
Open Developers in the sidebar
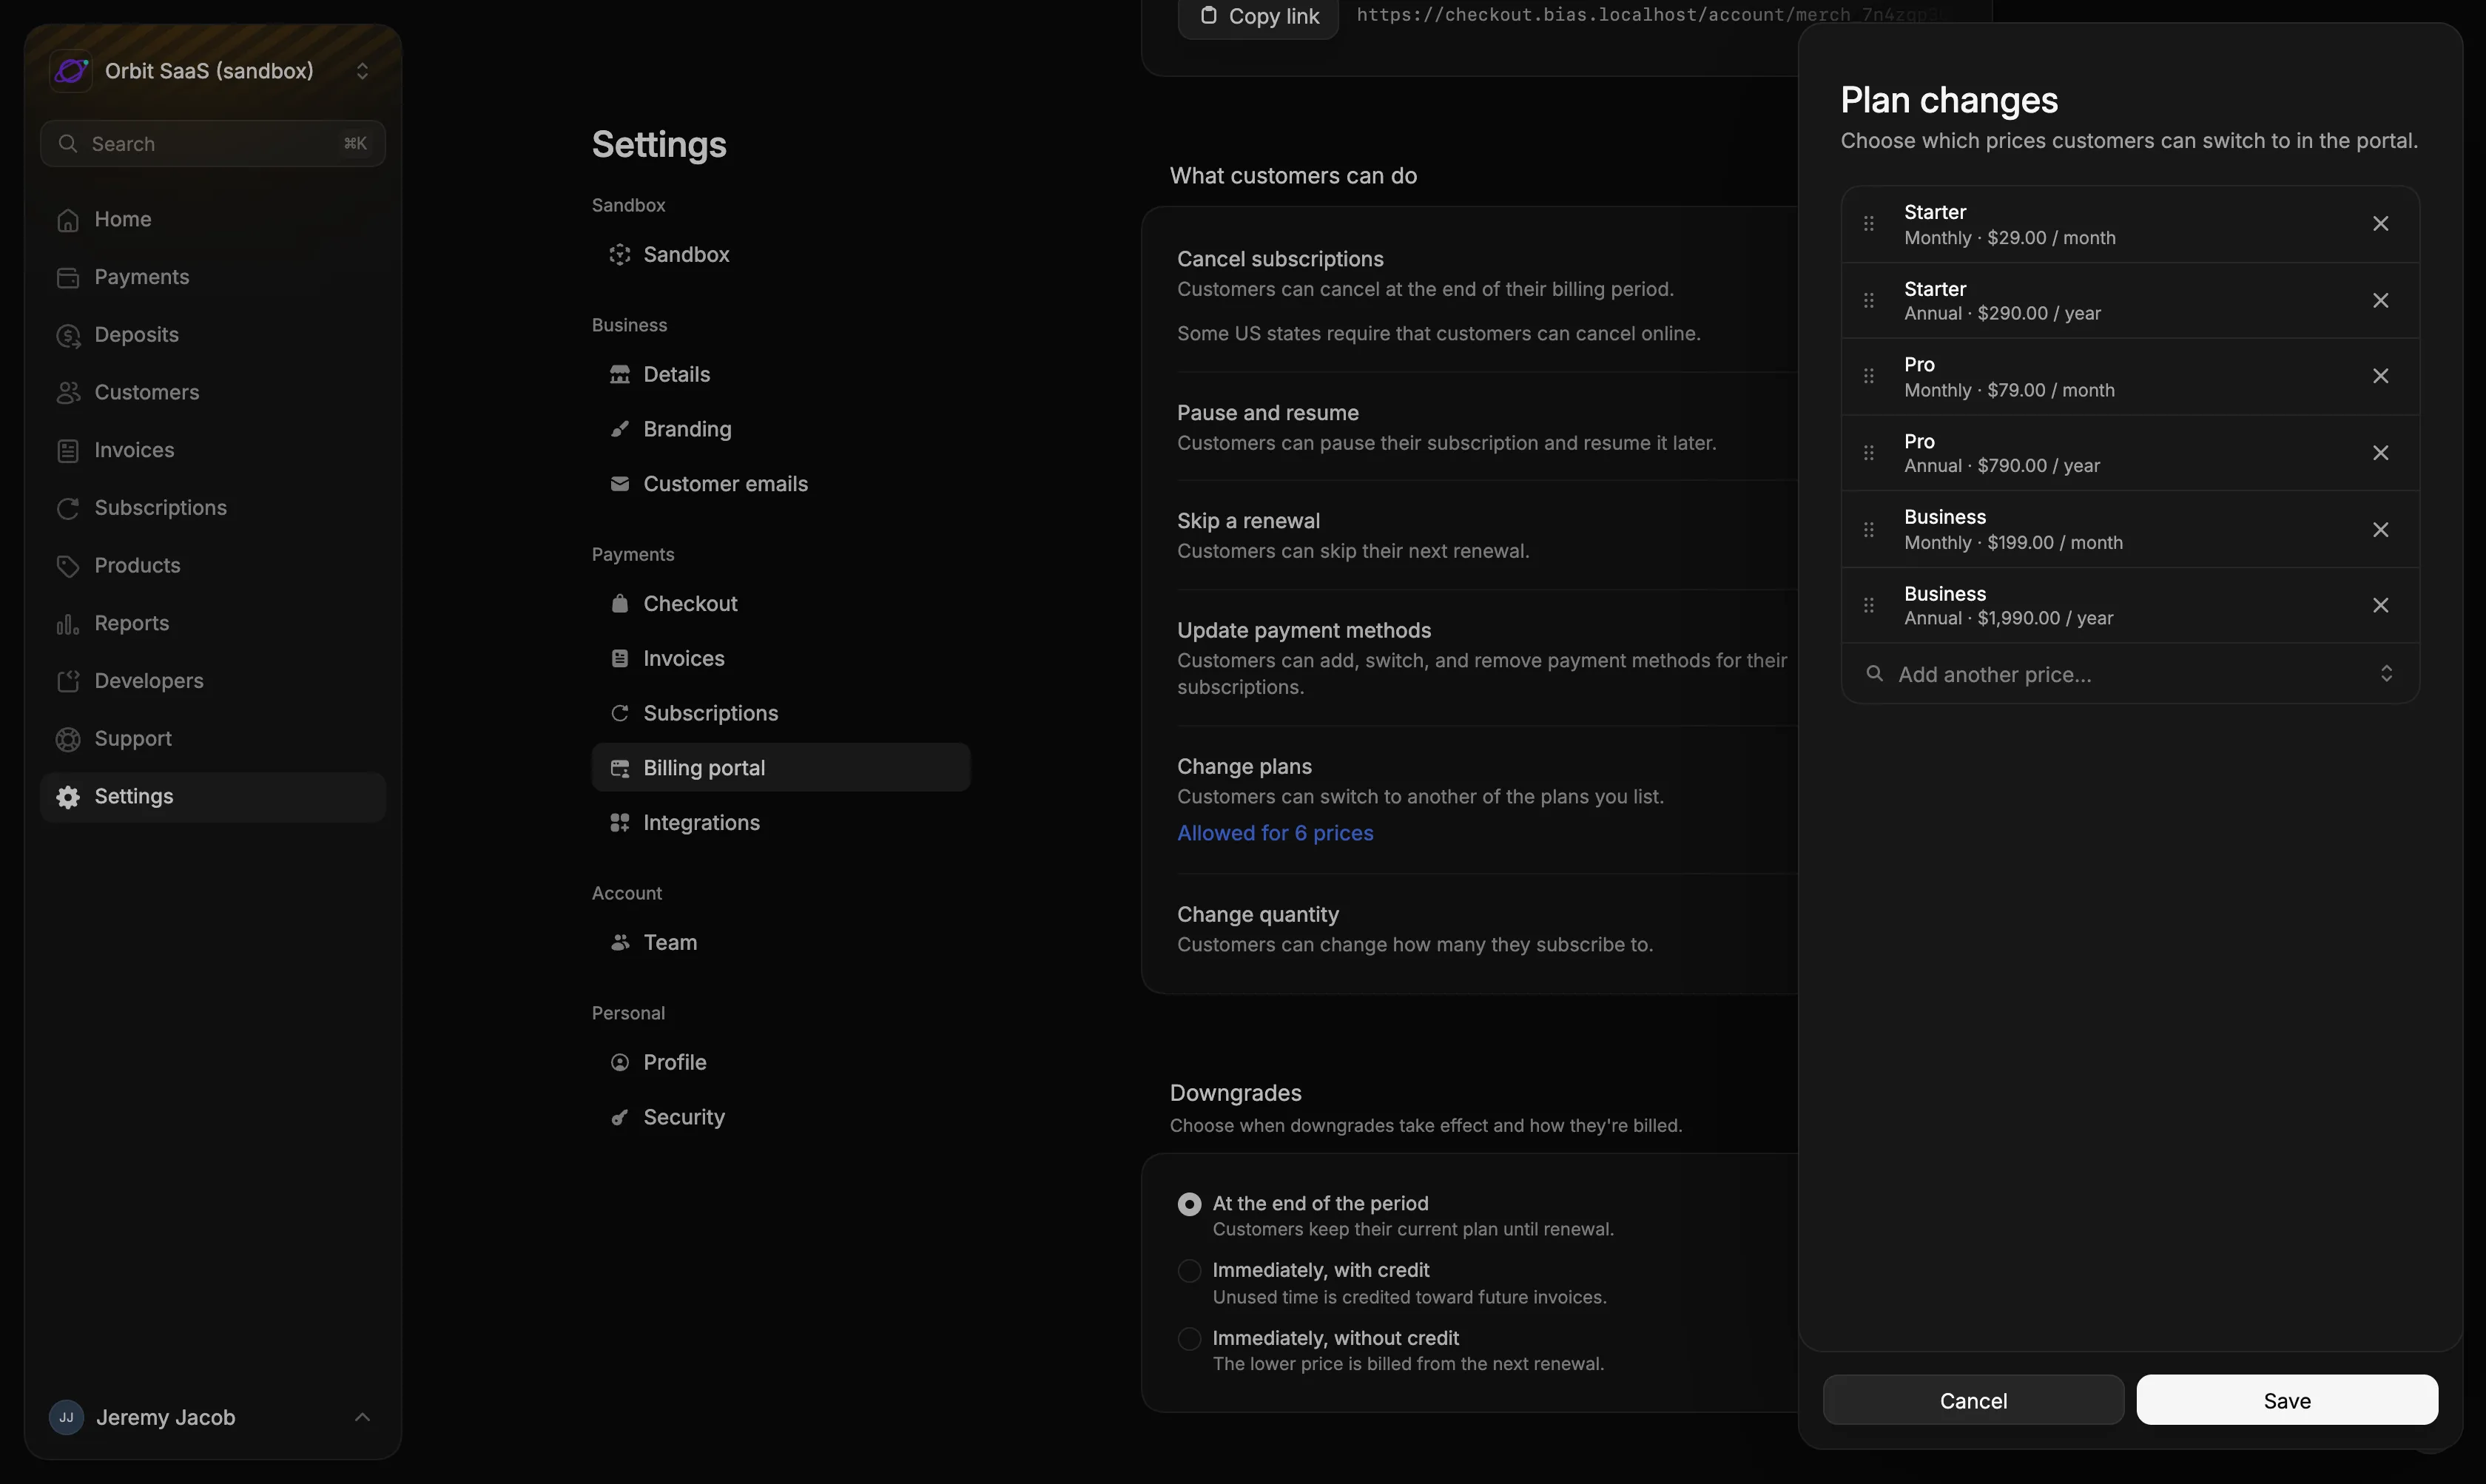212,681
